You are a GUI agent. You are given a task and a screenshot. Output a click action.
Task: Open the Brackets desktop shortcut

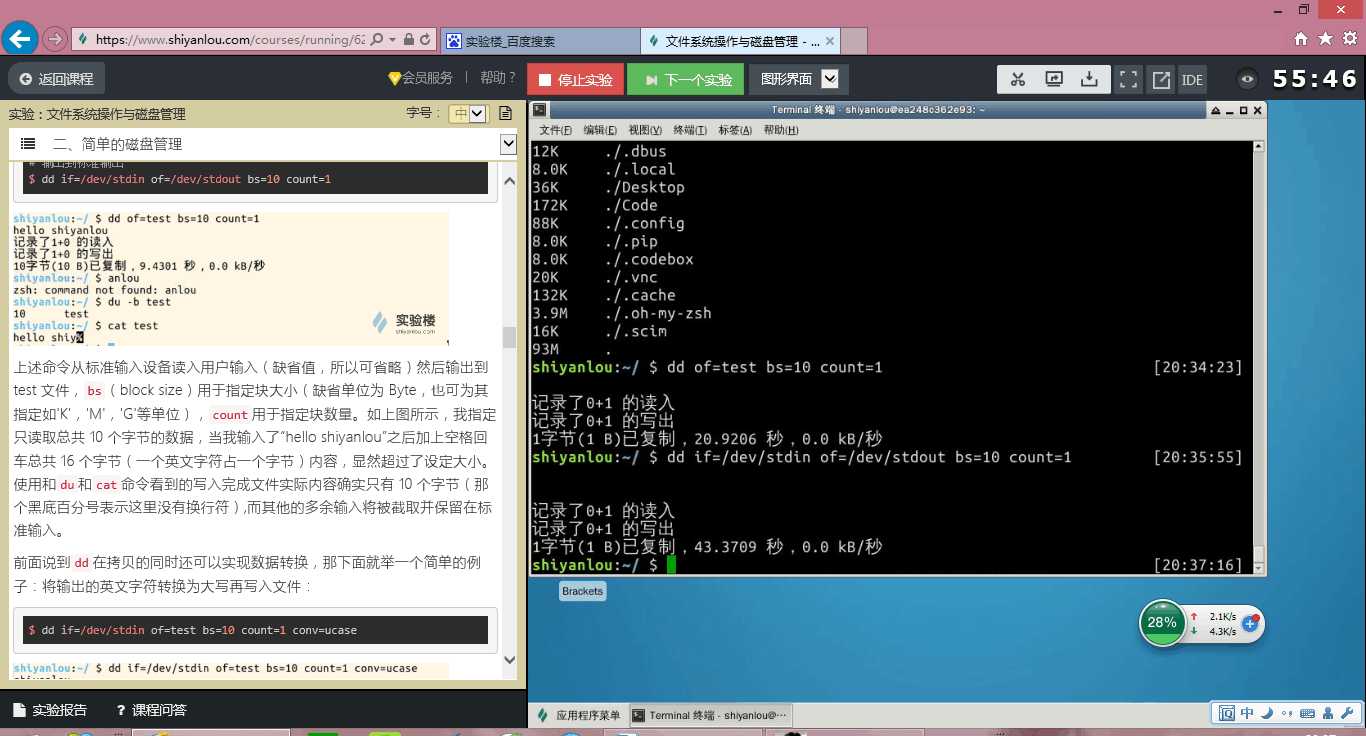click(x=582, y=591)
